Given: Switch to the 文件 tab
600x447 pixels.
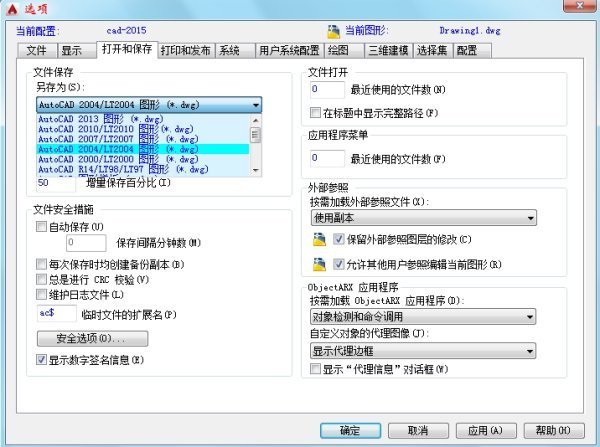Looking at the screenshot, I should [37, 51].
